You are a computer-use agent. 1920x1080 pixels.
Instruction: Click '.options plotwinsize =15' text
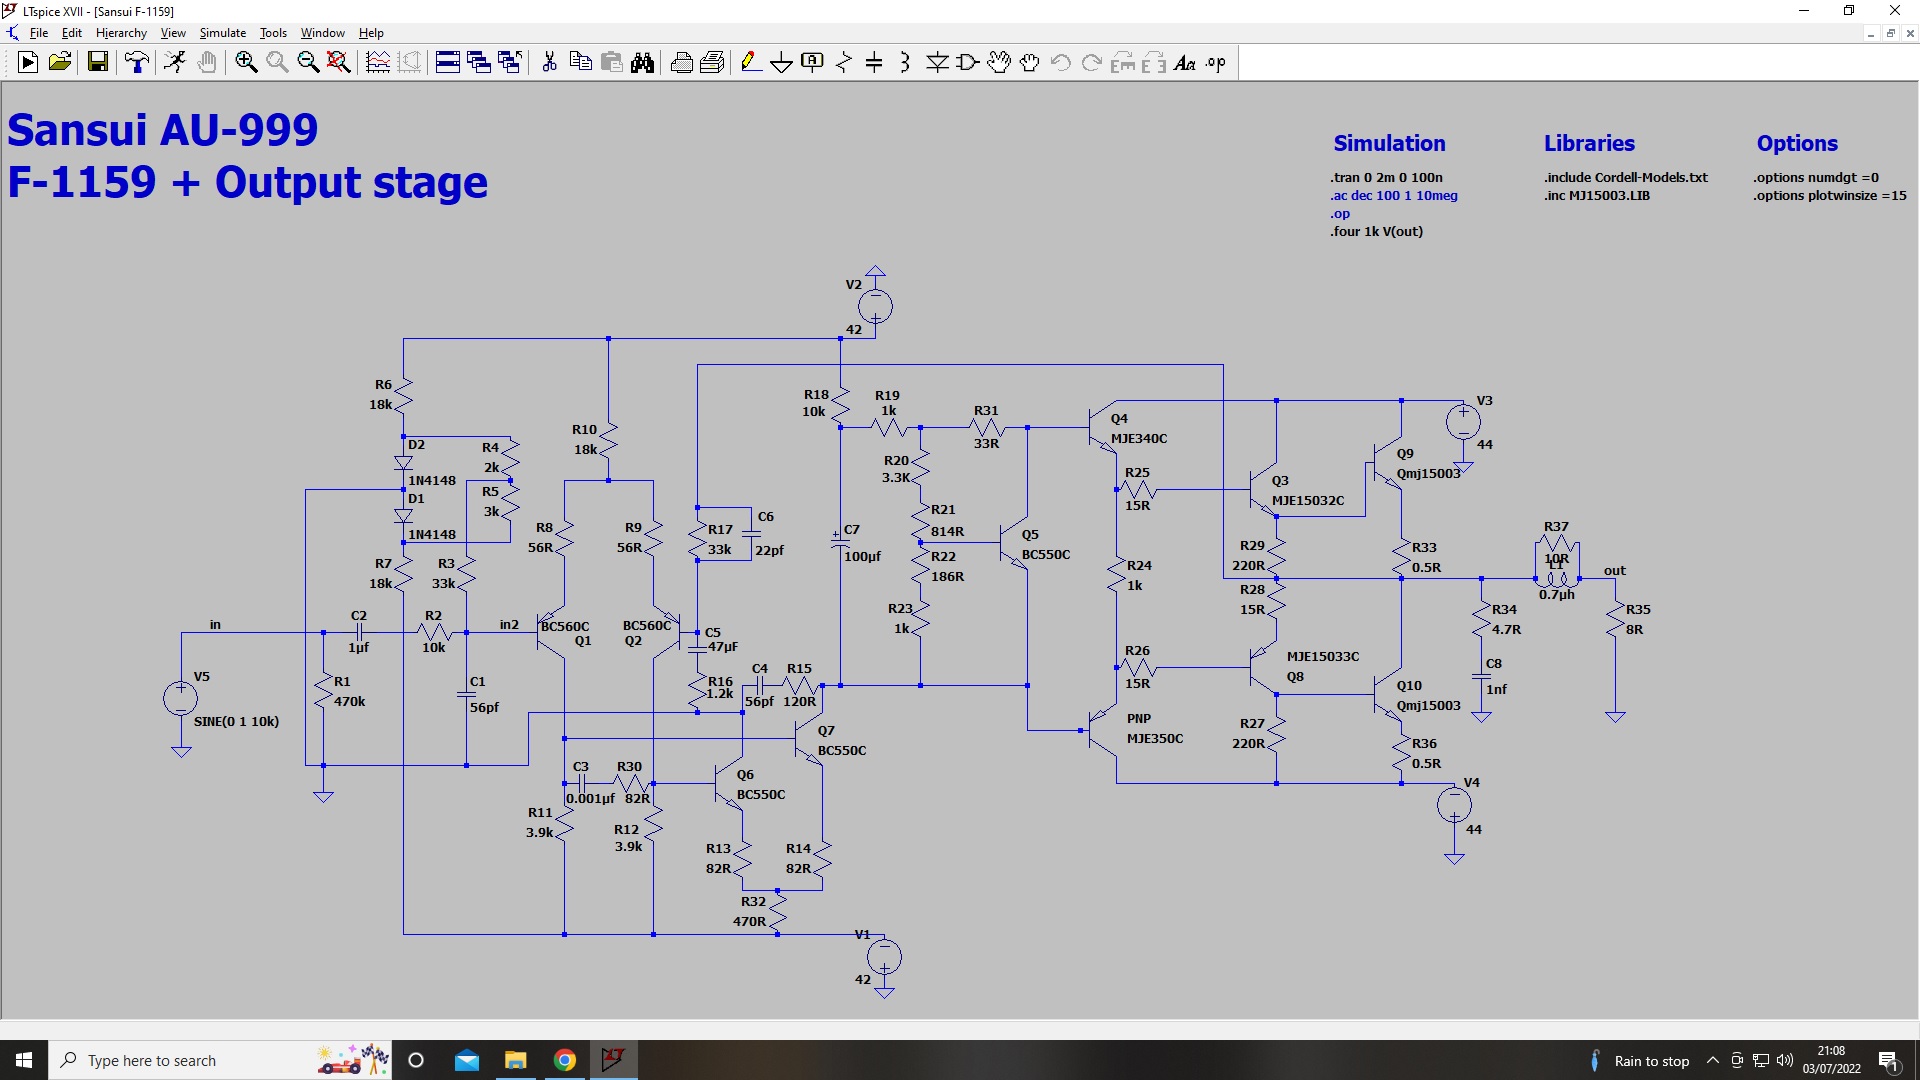pos(1830,195)
